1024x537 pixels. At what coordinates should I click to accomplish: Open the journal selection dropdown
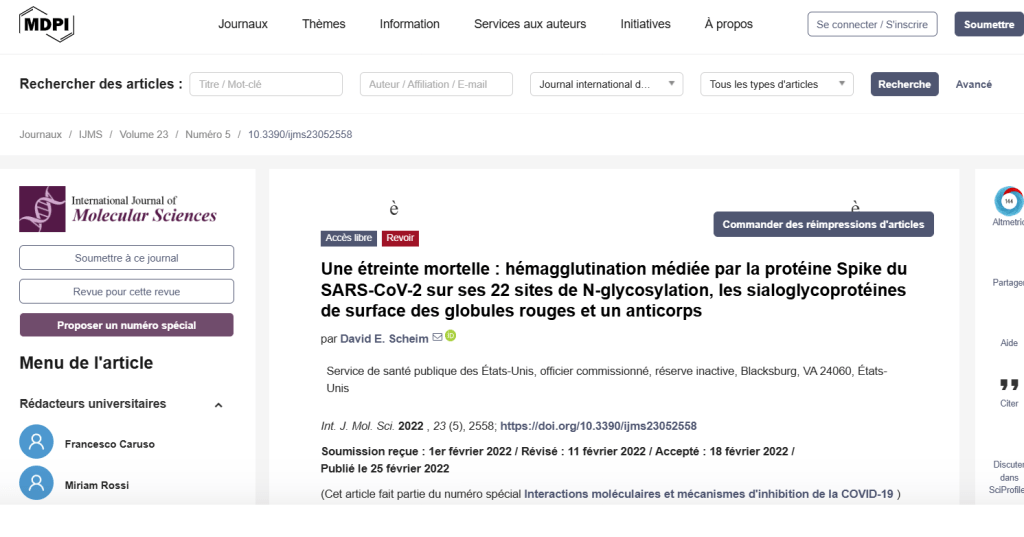point(605,85)
